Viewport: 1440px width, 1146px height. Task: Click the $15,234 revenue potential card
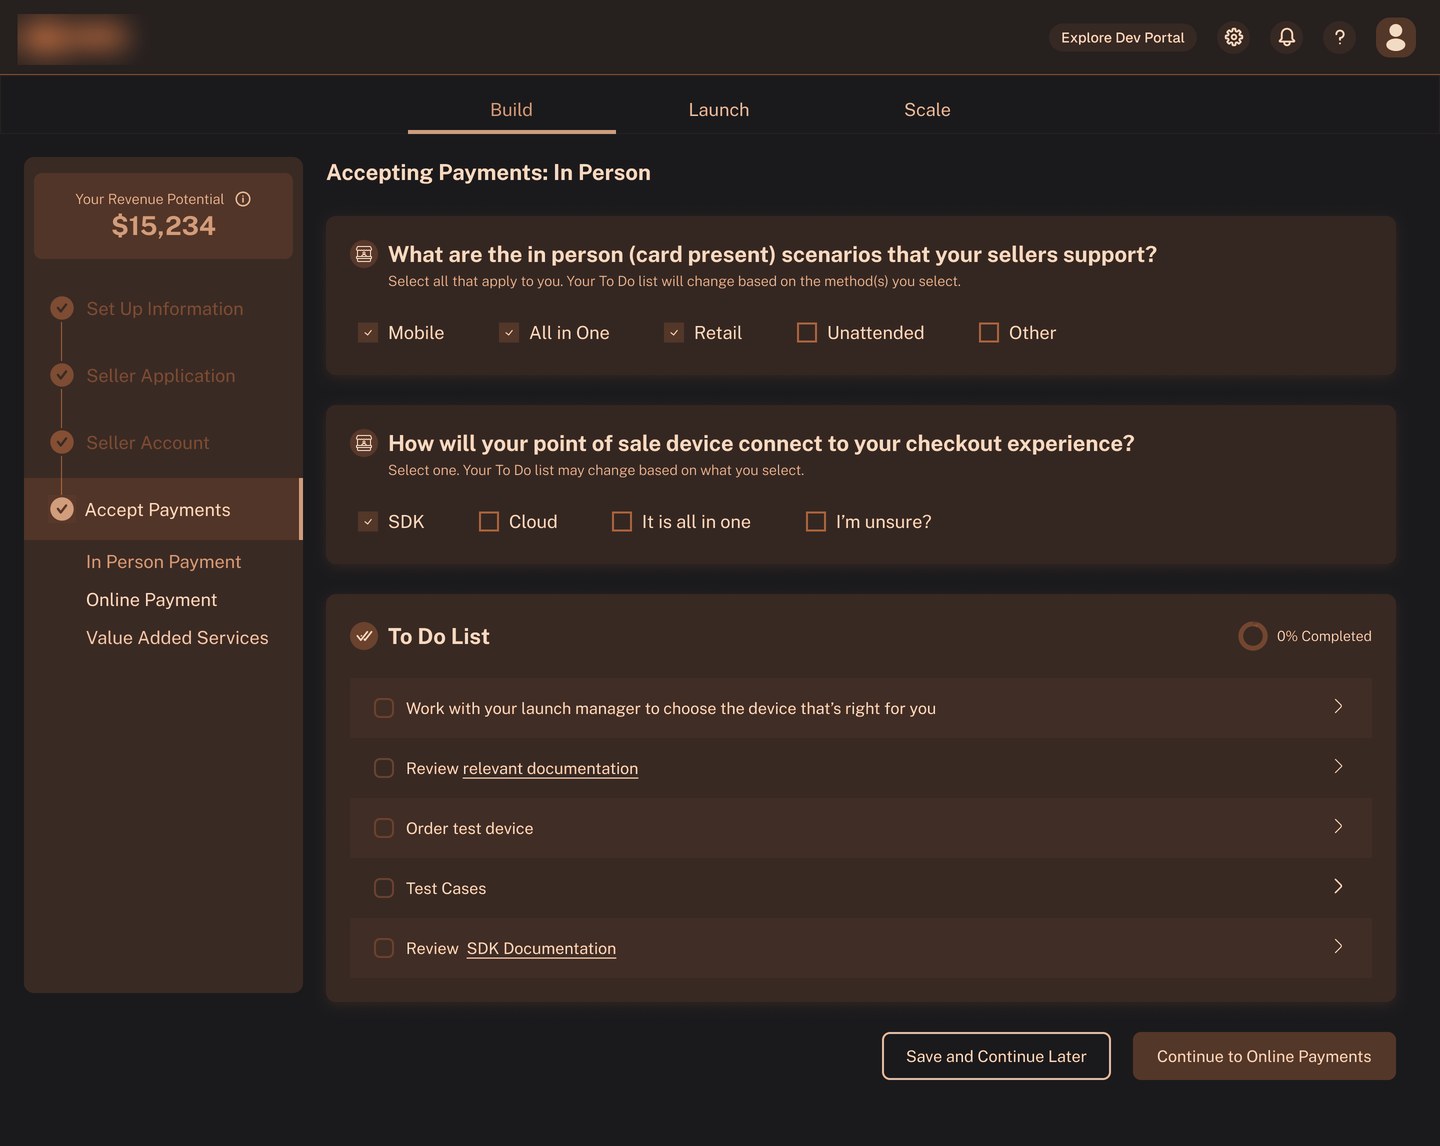click(x=163, y=216)
